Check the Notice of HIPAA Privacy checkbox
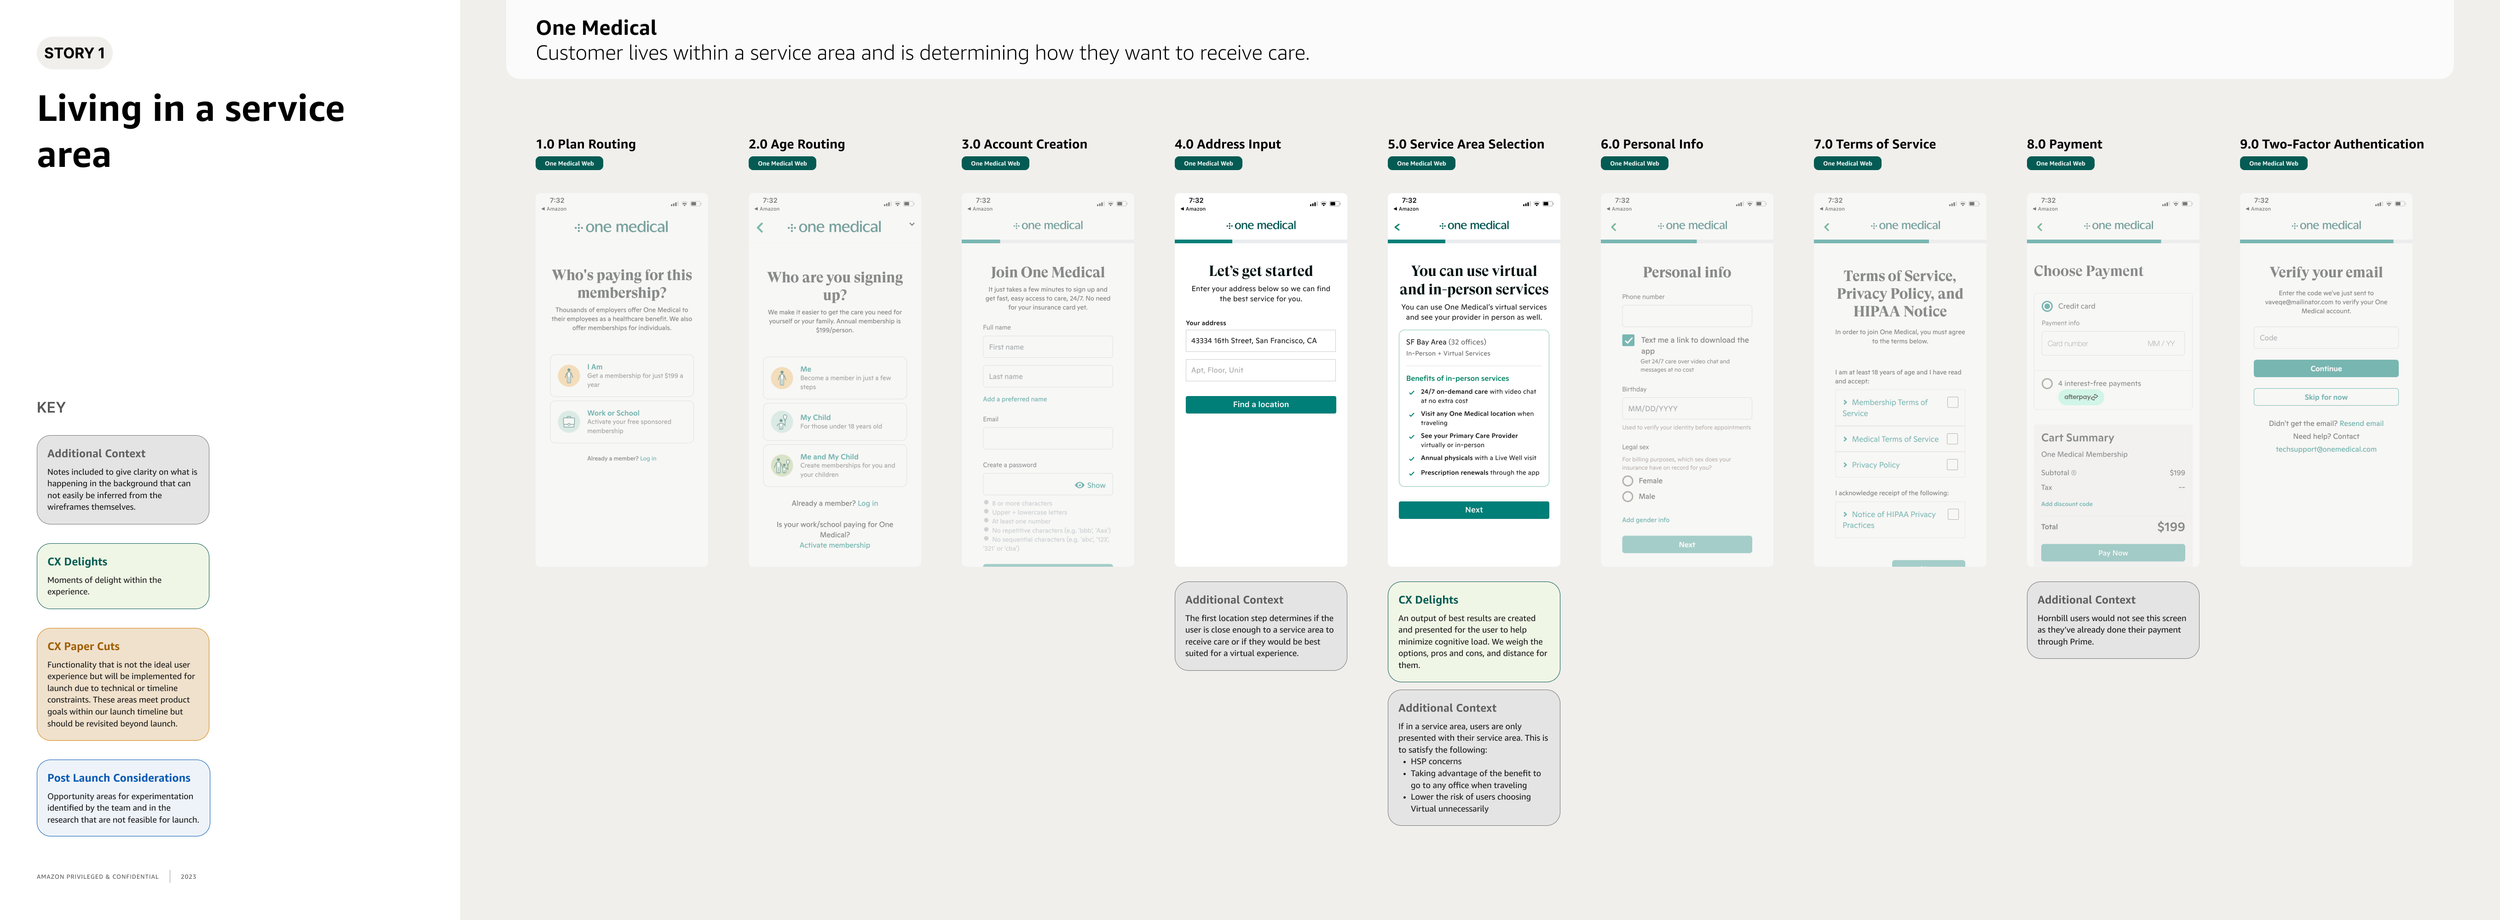Screen dimensions: 2500x920 [x=1952, y=514]
